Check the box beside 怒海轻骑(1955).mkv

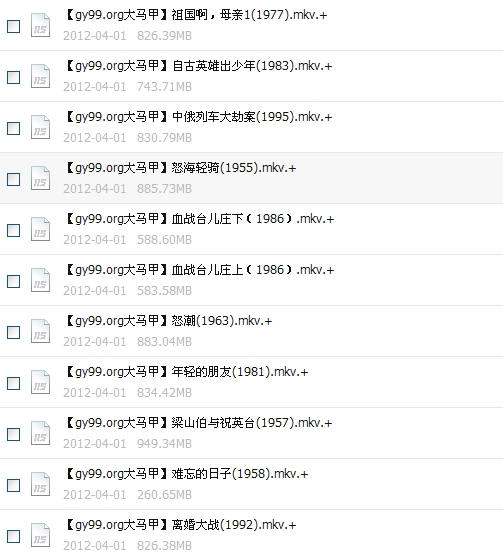click(x=13, y=179)
